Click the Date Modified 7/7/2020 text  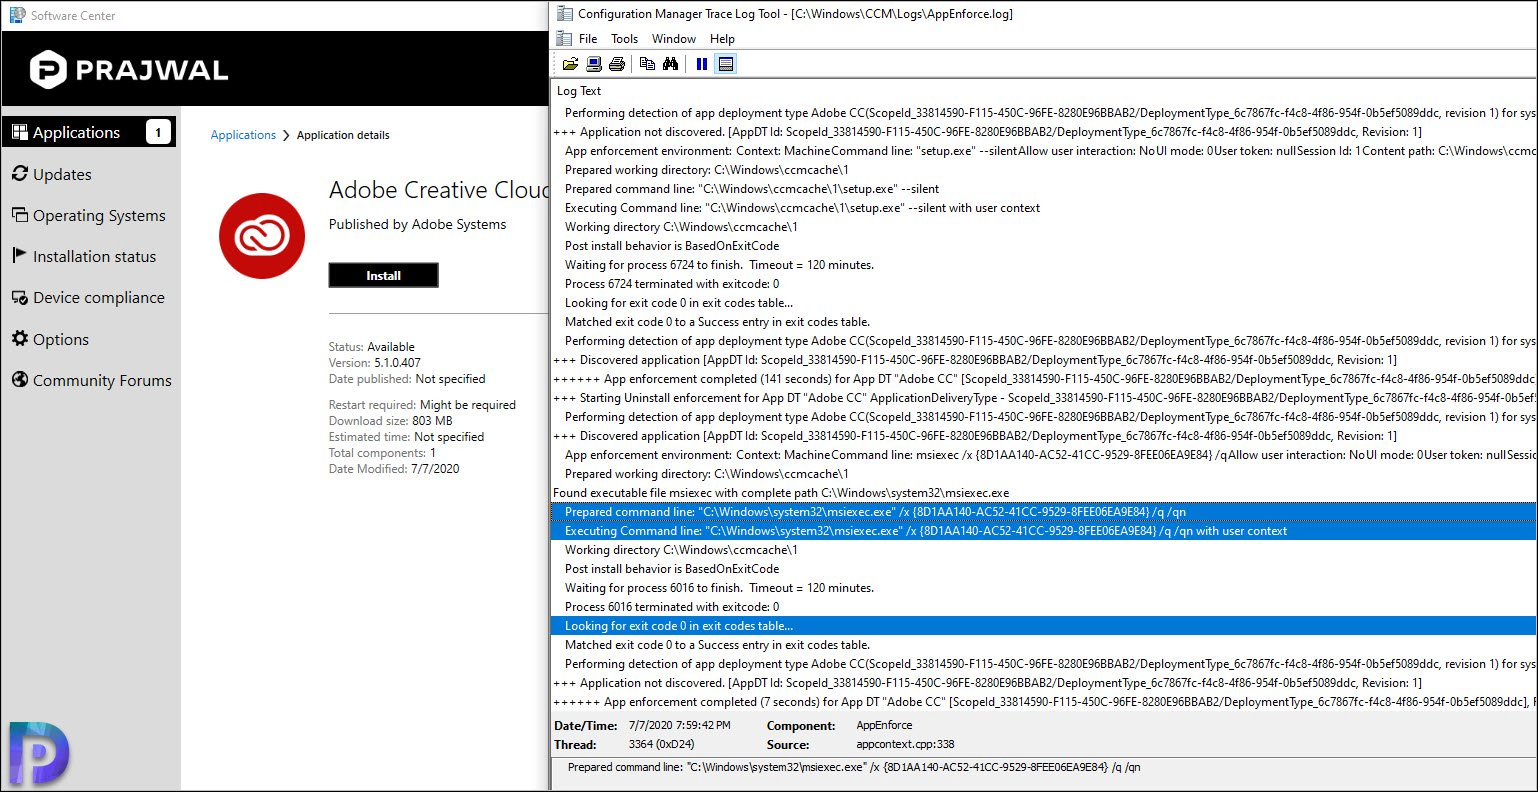tap(394, 469)
